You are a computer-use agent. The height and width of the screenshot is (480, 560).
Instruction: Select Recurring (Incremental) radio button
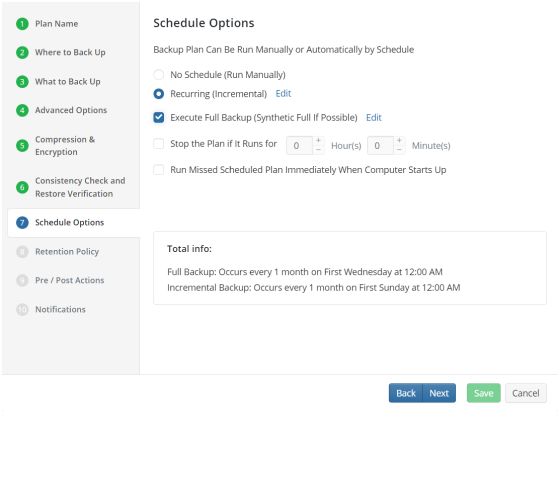click(159, 94)
